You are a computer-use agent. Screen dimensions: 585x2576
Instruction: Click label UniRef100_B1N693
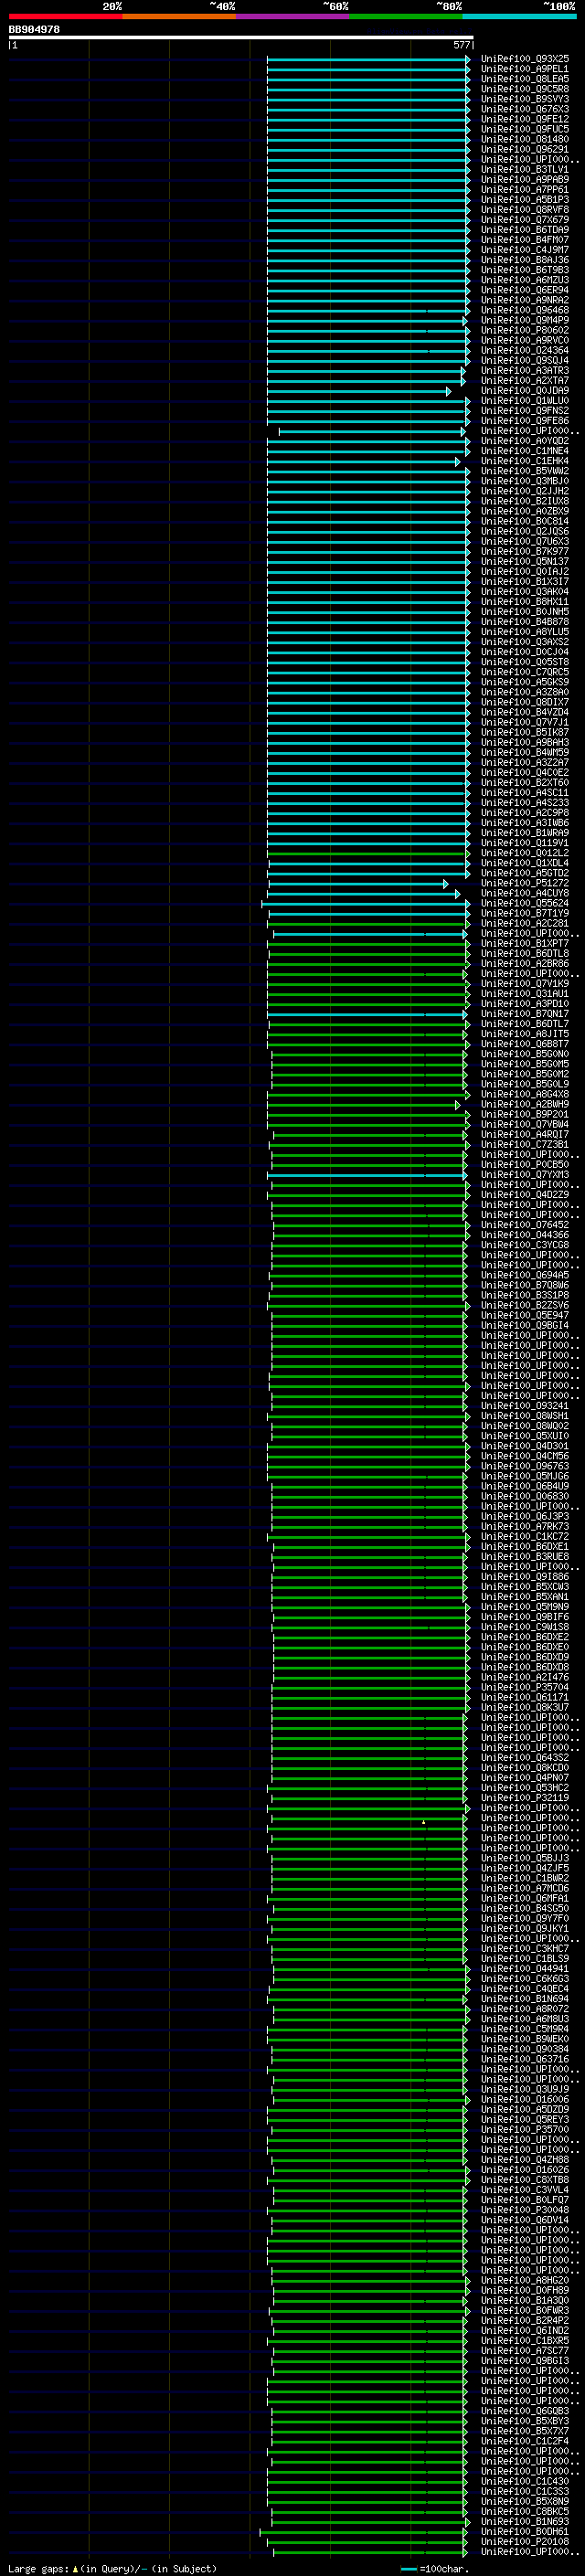tap(525, 2522)
